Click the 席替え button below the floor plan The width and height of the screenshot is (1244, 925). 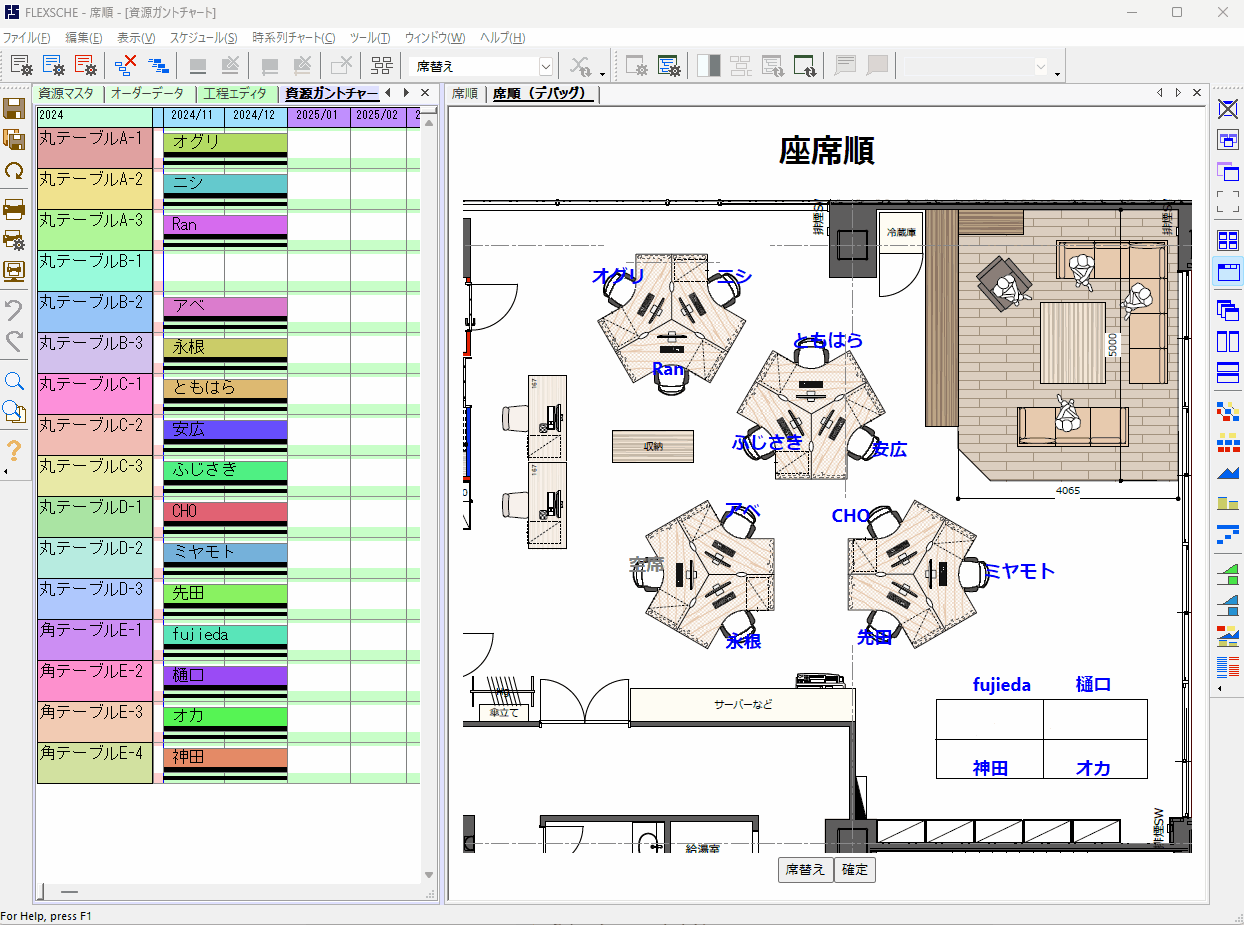[805, 870]
